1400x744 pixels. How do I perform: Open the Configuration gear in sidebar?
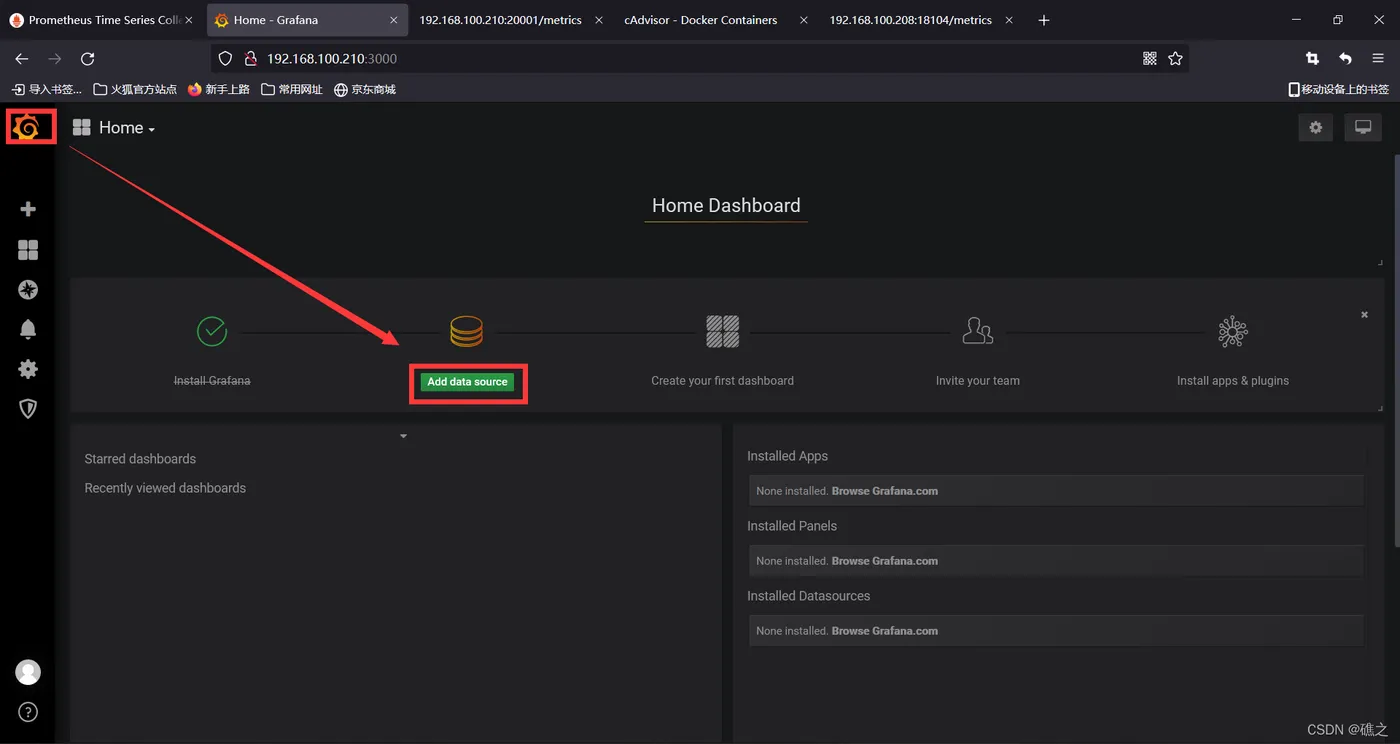coord(28,369)
